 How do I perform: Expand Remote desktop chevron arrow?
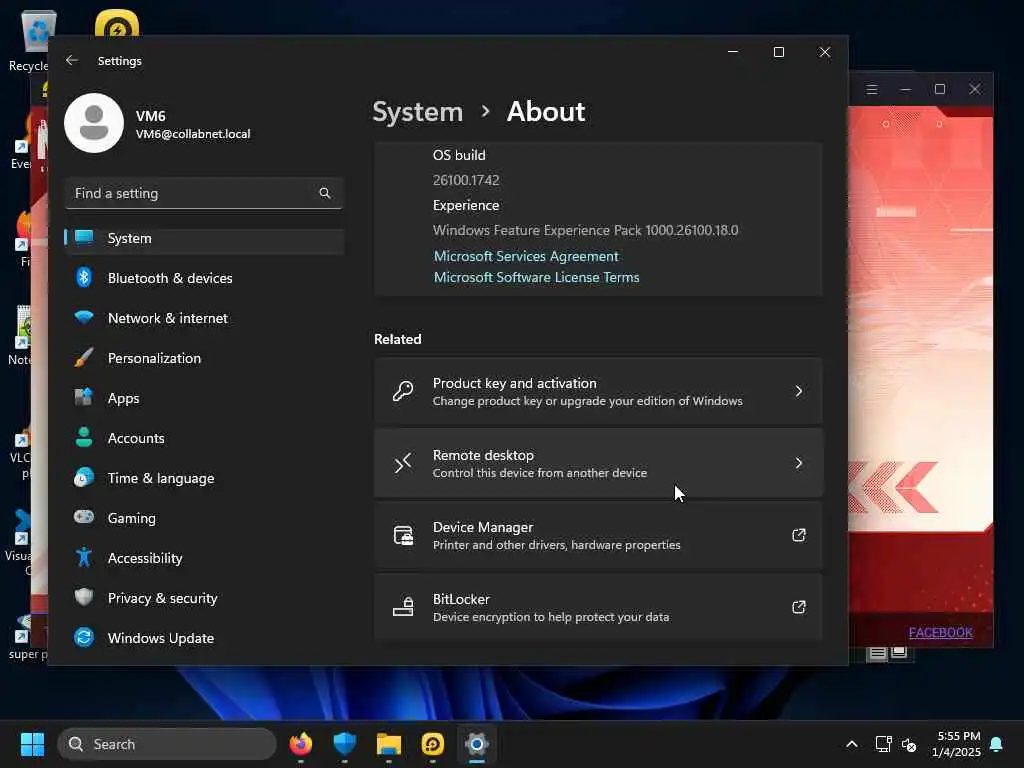pos(799,463)
